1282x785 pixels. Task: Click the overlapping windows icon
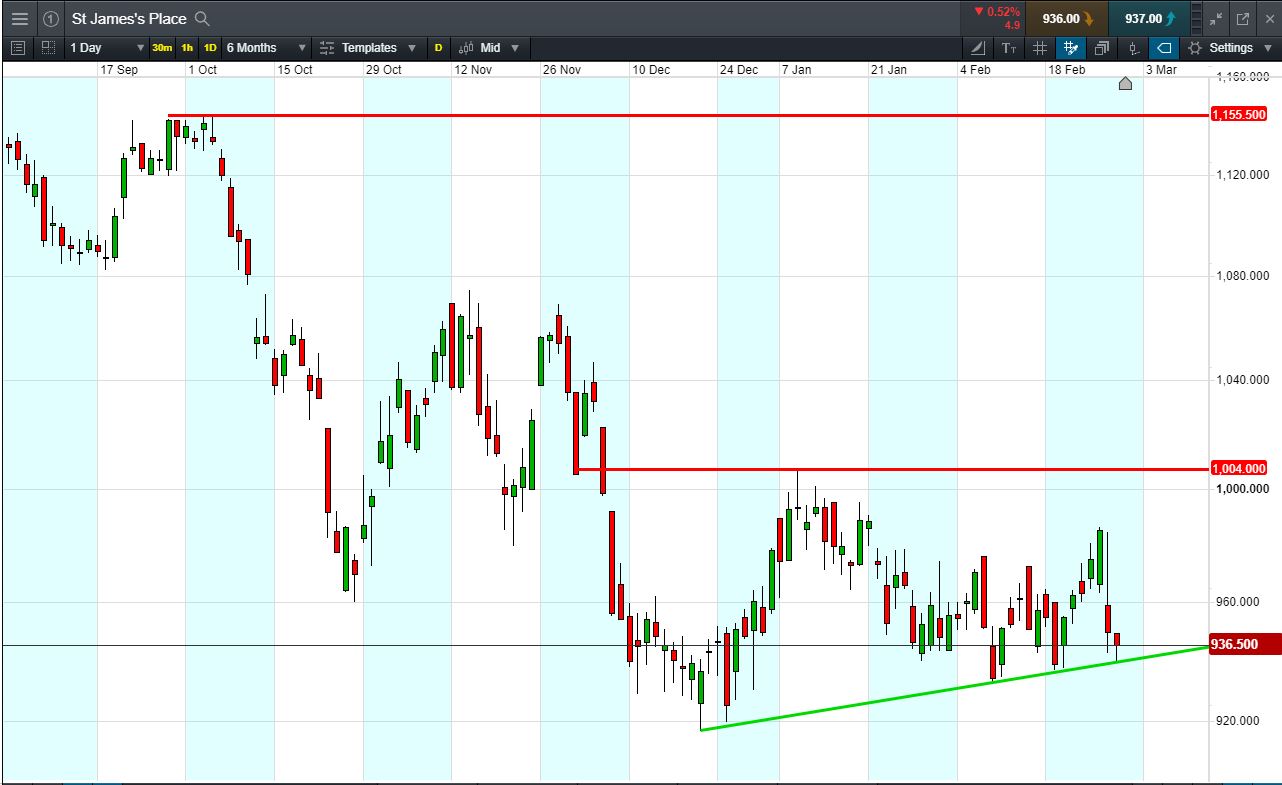click(x=1102, y=47)
